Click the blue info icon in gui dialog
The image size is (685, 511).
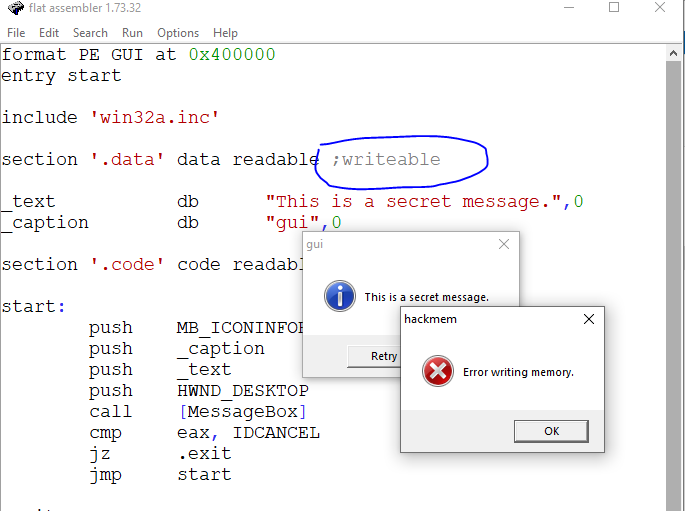pyautogui.click(x=340, y=296)
